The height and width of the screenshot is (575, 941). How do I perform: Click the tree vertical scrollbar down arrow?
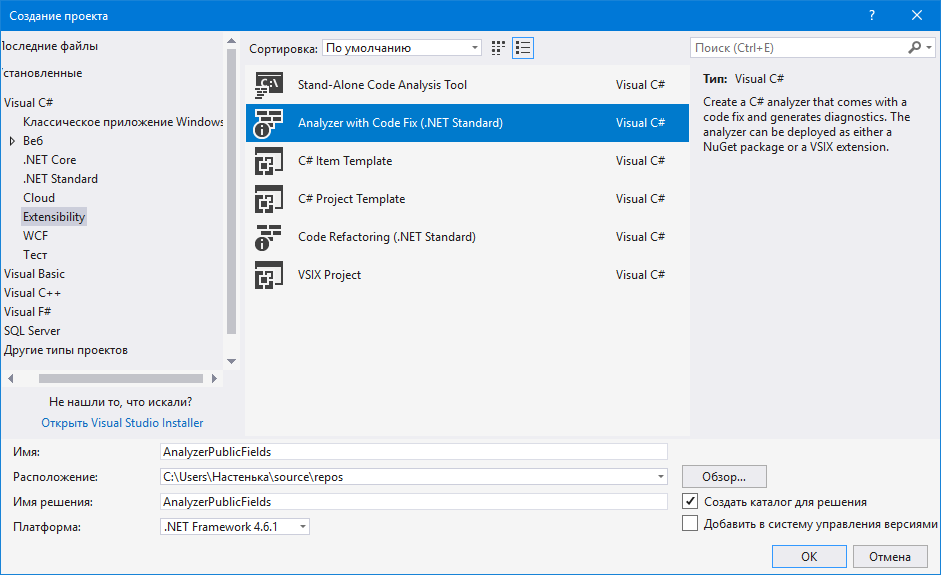232,361
